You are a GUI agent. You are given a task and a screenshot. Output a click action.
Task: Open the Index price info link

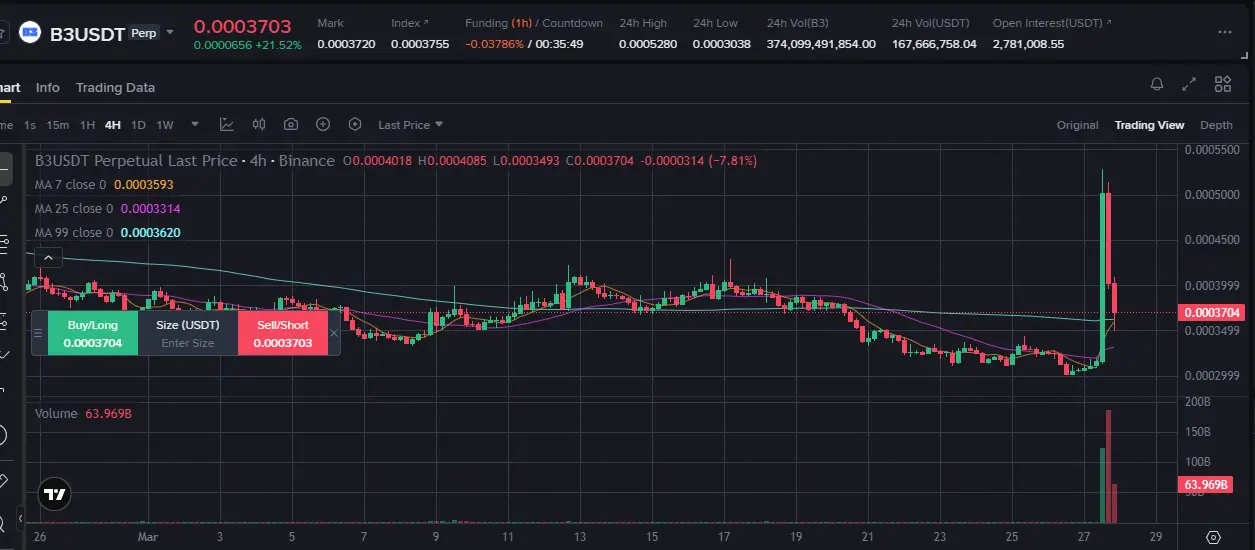click(410, 23)
